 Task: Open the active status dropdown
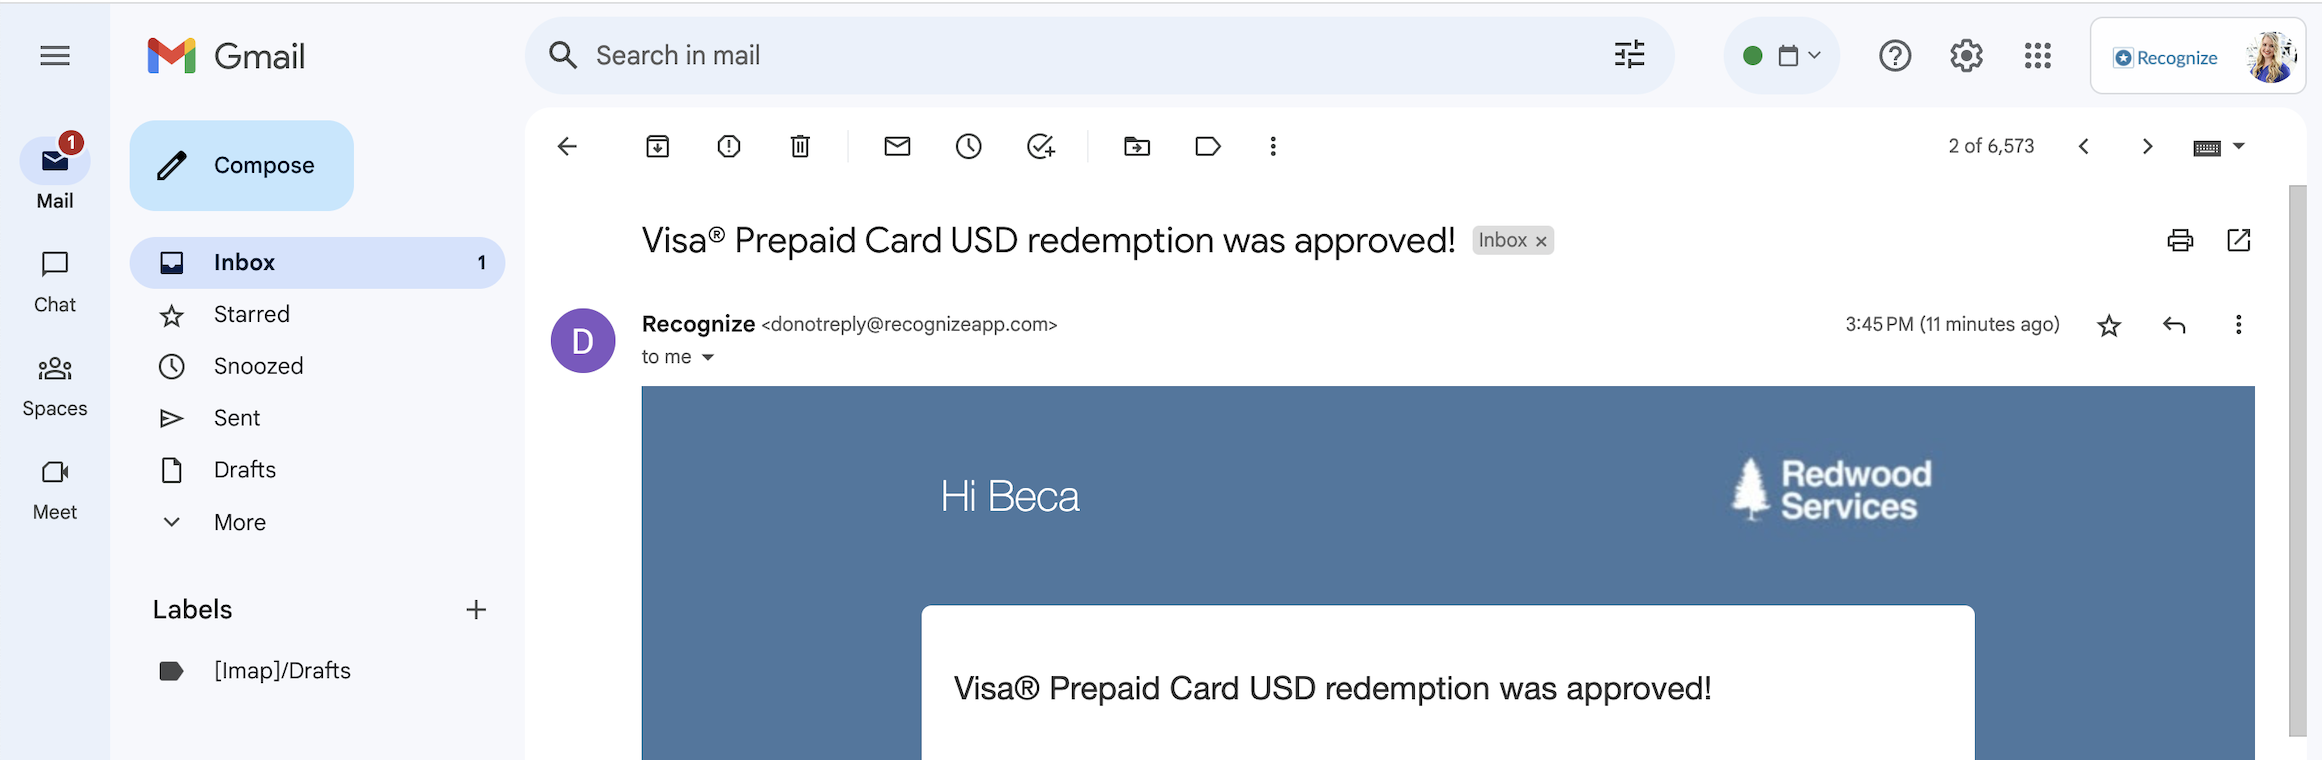[x=1782, y=56]
